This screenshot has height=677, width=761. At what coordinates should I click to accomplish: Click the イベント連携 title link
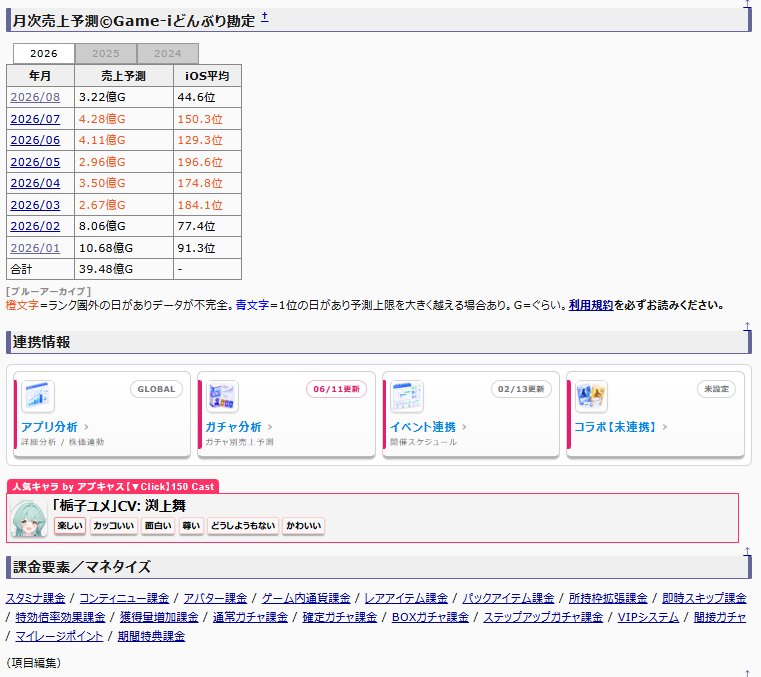[423, 427]
